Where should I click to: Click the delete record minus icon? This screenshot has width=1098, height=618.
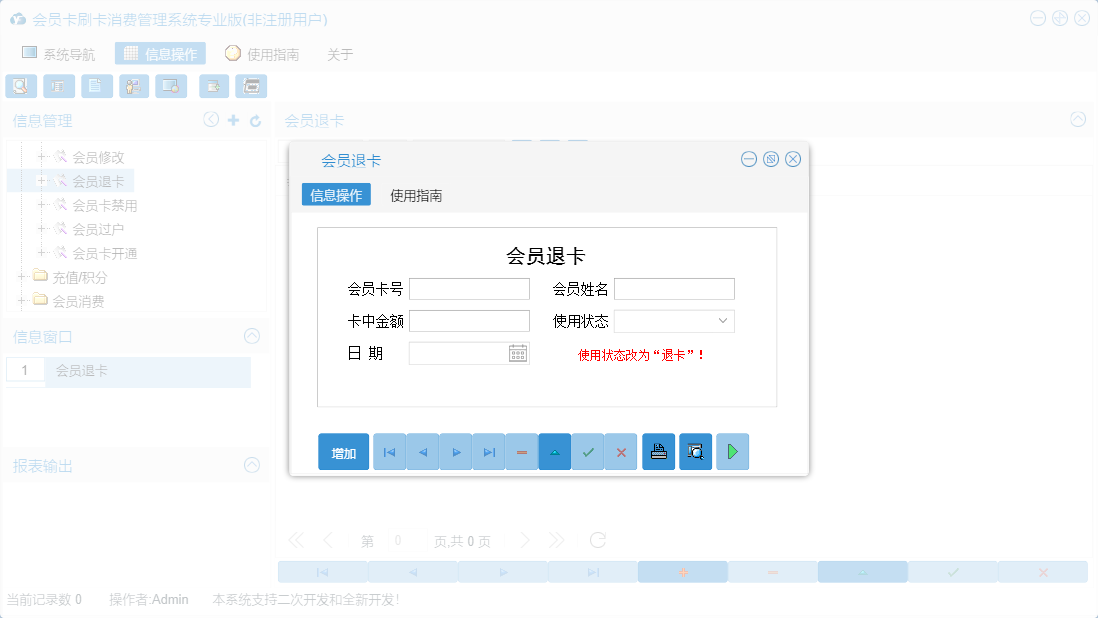pos(521,451)
